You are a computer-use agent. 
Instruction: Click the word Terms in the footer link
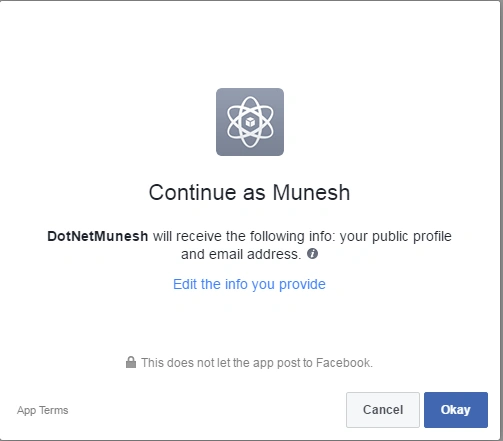54,410
